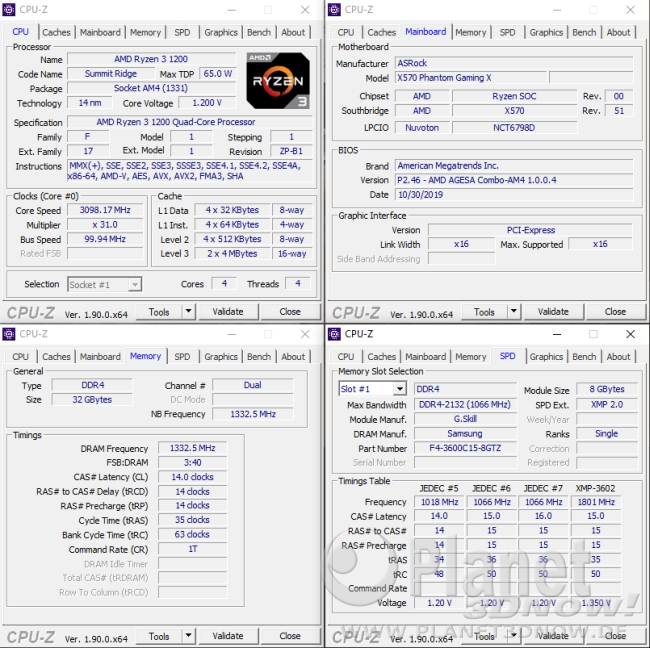Click Tools button in CPU window
650x648 pixels.
pyautogui.click(x=159, y=312)
